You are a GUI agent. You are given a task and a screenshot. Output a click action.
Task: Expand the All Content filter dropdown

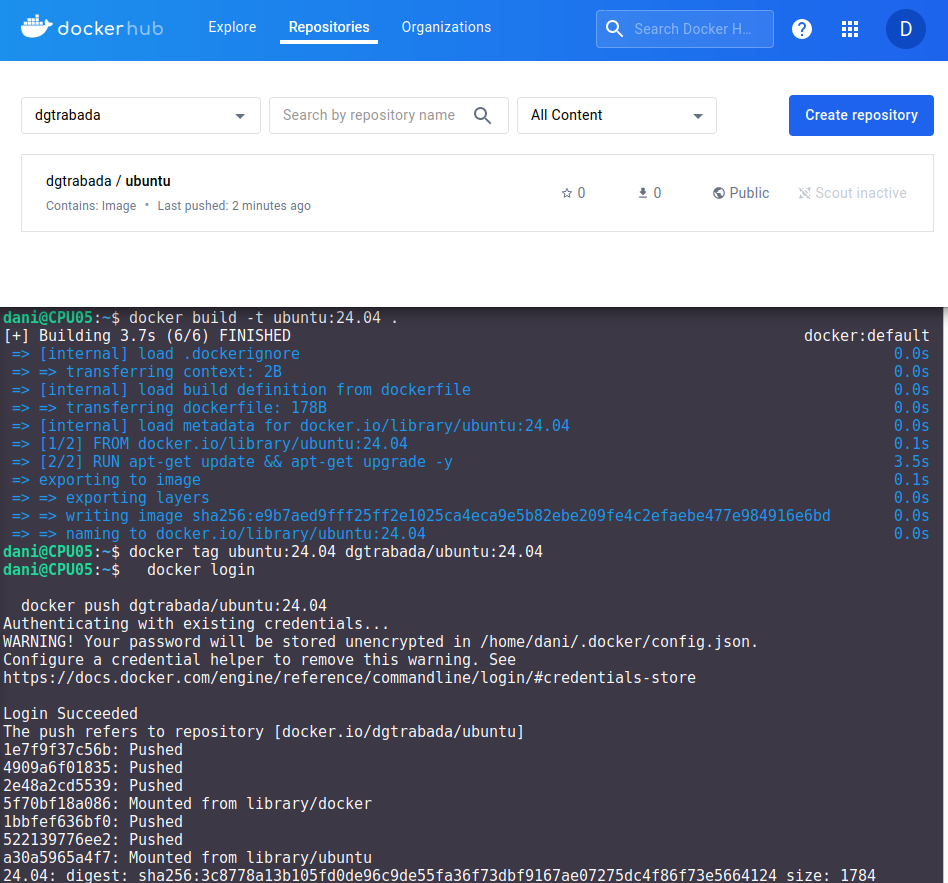click(616, 115)
